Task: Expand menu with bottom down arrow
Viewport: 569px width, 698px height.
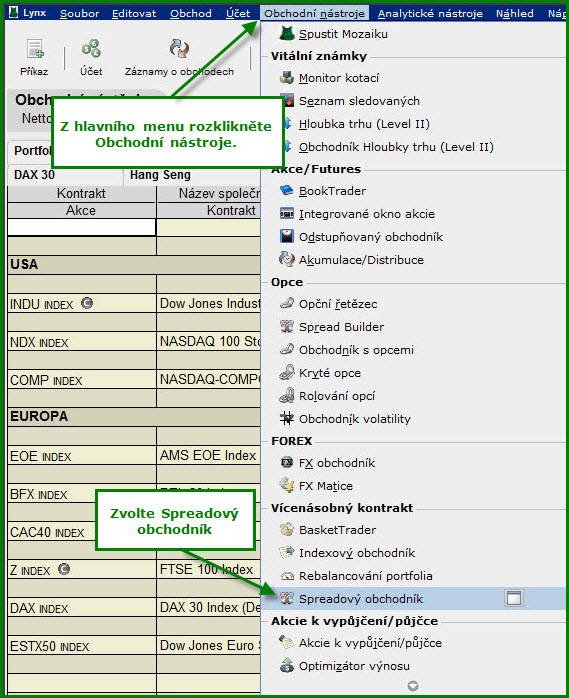Action: coord(413,686)
